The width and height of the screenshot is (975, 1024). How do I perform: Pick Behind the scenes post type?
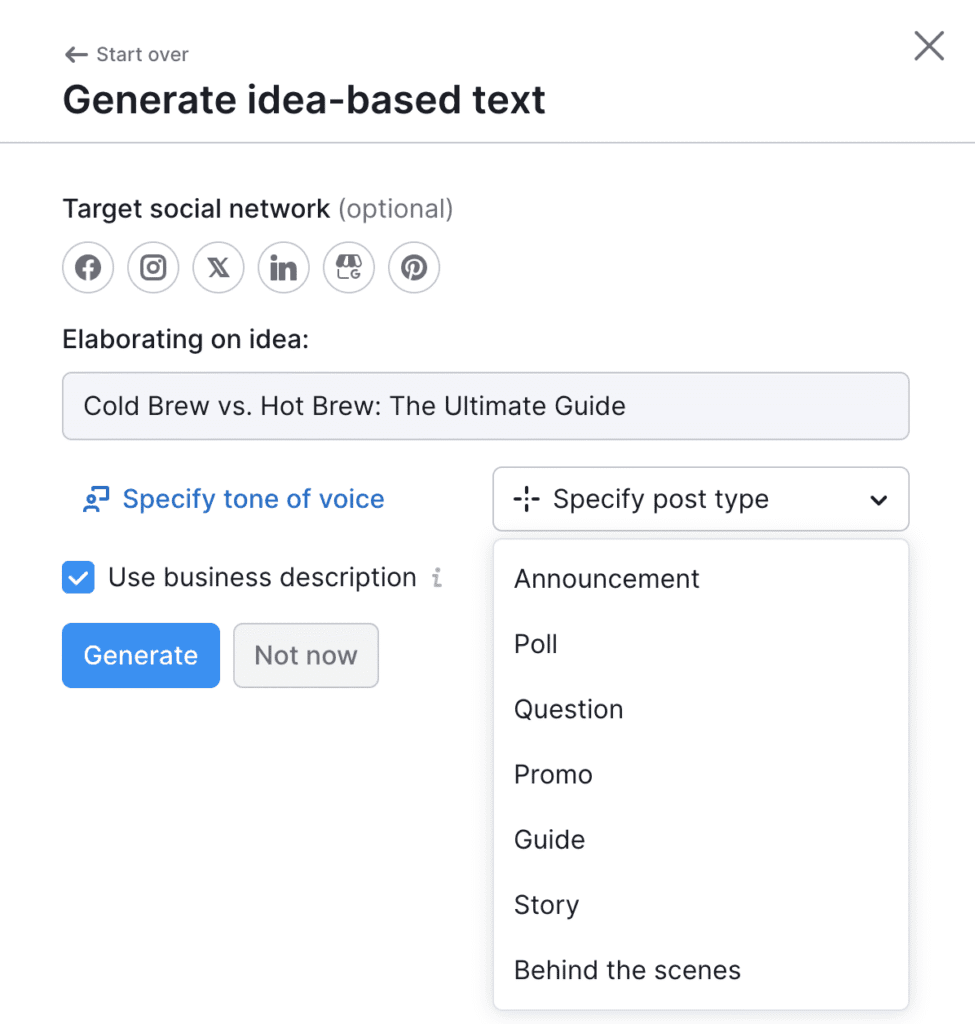[x=627, y=970]
